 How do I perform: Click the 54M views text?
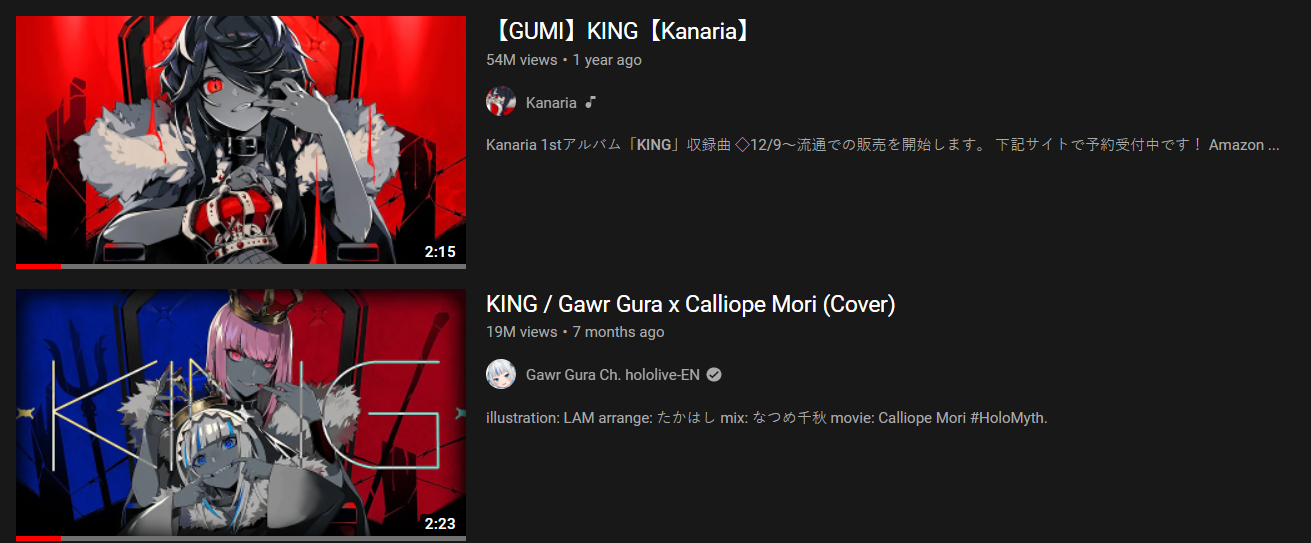point(521,60)
